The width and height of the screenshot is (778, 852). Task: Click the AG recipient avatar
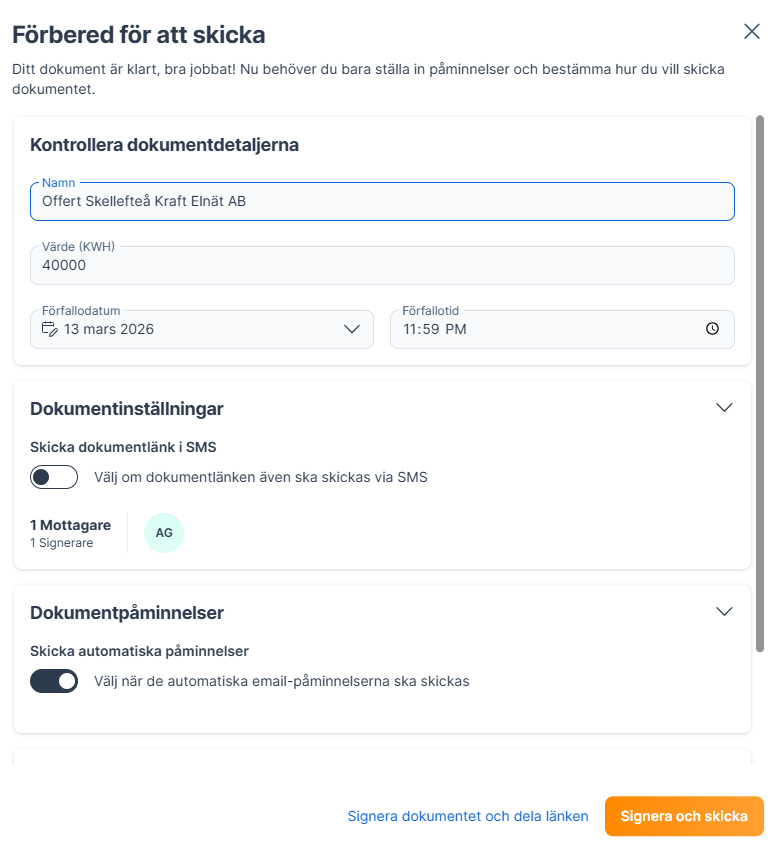pos(164,533)
